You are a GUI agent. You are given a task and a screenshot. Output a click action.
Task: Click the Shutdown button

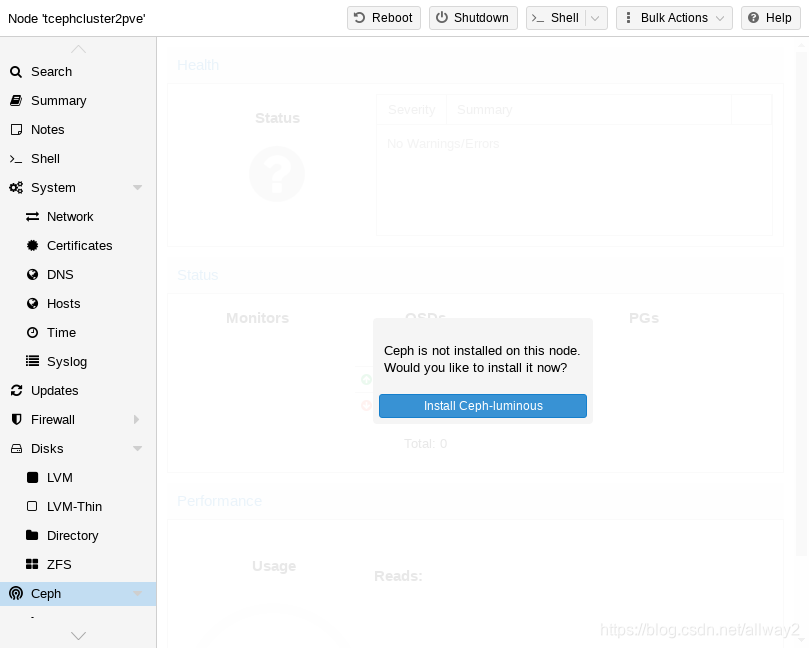pos(473,18)
